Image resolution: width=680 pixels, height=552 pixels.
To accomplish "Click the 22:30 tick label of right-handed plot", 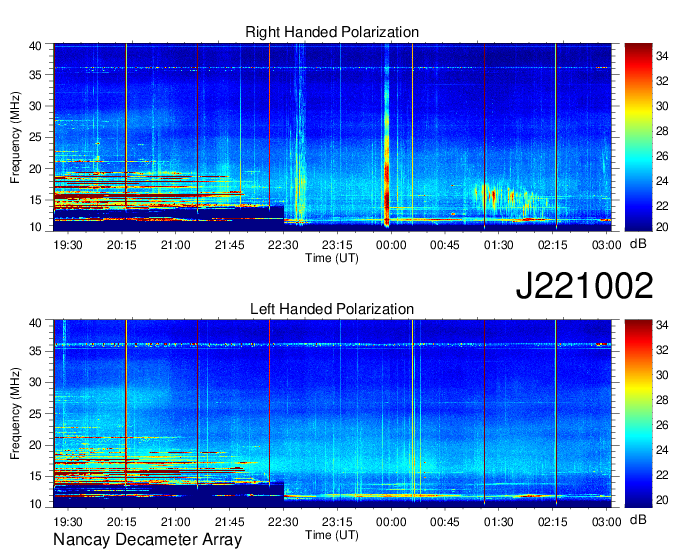I will [x=283, y=245].
